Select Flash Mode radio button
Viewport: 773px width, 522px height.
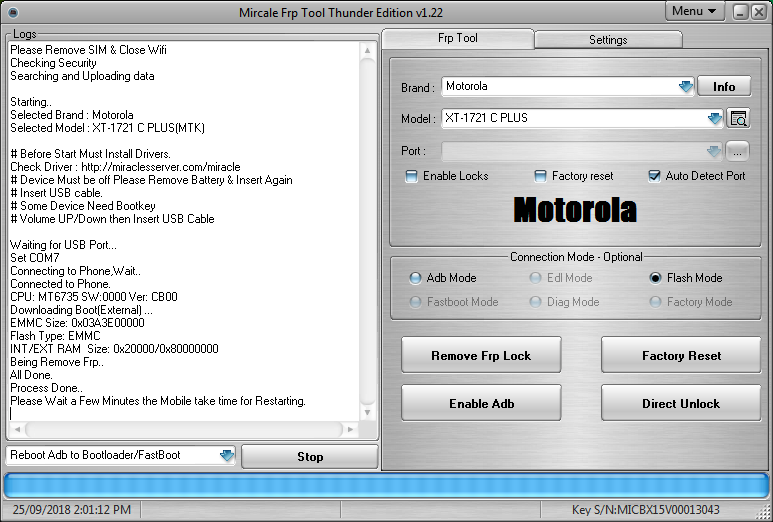(655, 278)
